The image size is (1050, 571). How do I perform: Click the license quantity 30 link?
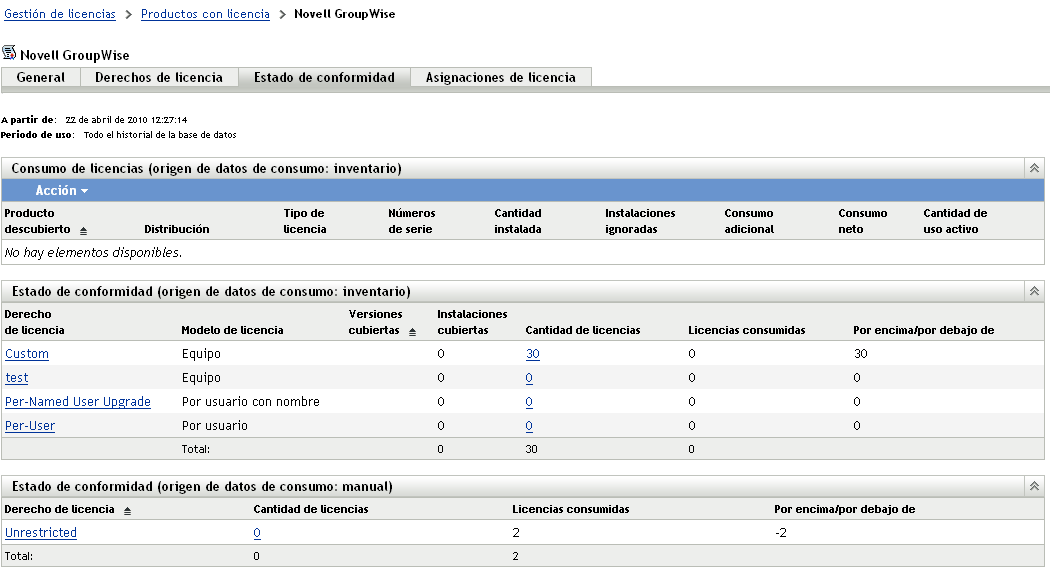532,354
